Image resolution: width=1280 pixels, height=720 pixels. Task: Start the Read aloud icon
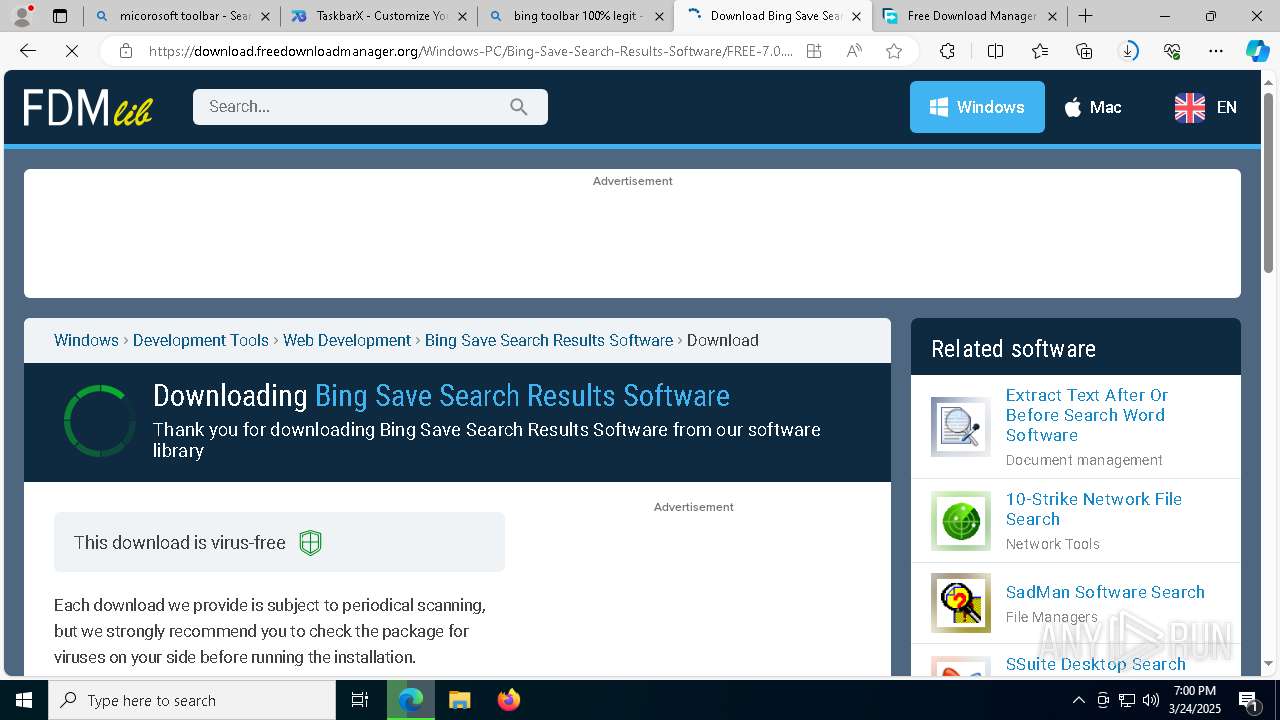point(854,51)
